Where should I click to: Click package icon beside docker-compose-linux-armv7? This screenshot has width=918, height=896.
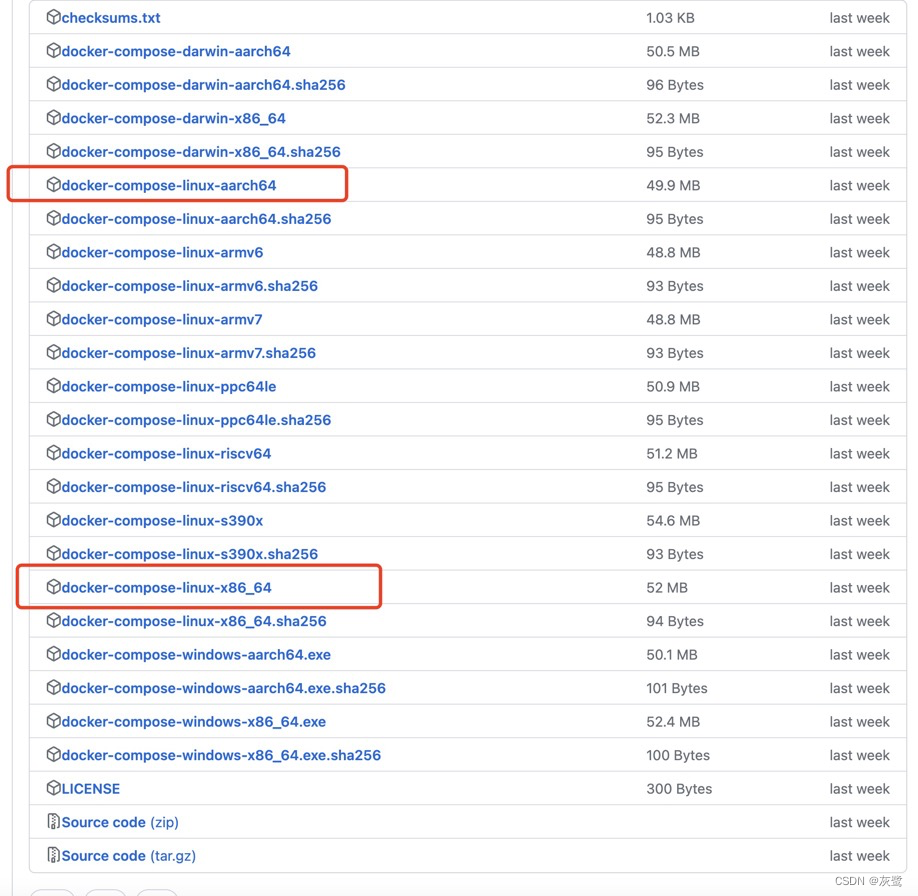pos(53,319)
